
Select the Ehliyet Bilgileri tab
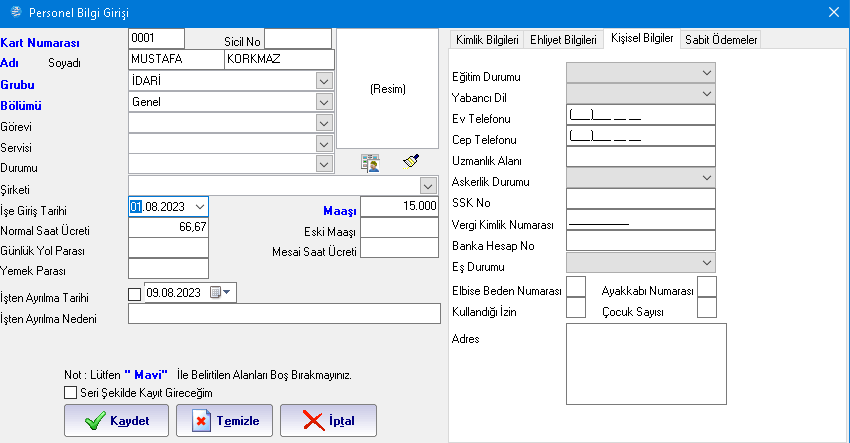[x=565, y=40]
